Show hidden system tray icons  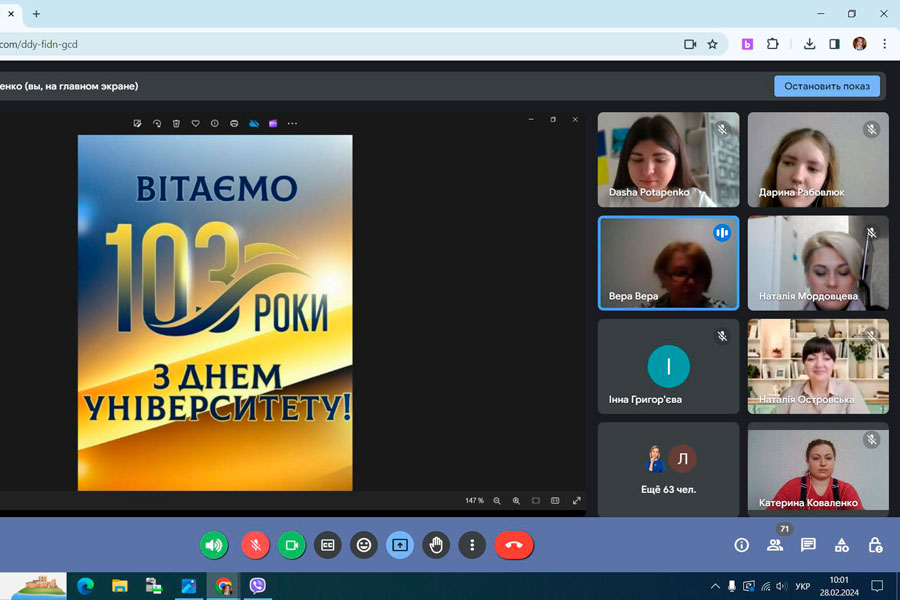715,586
